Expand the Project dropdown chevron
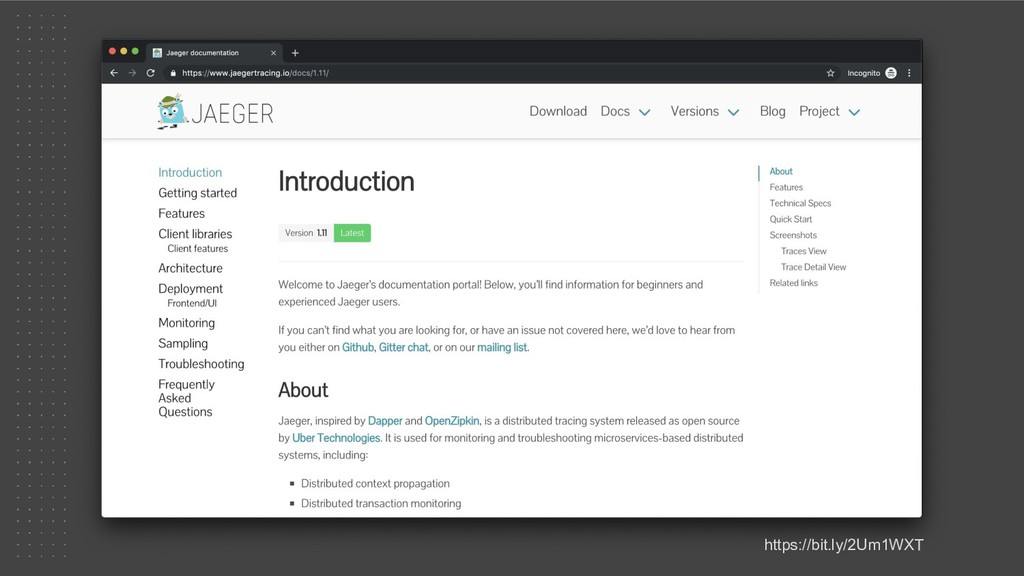 tap(854, 112)
